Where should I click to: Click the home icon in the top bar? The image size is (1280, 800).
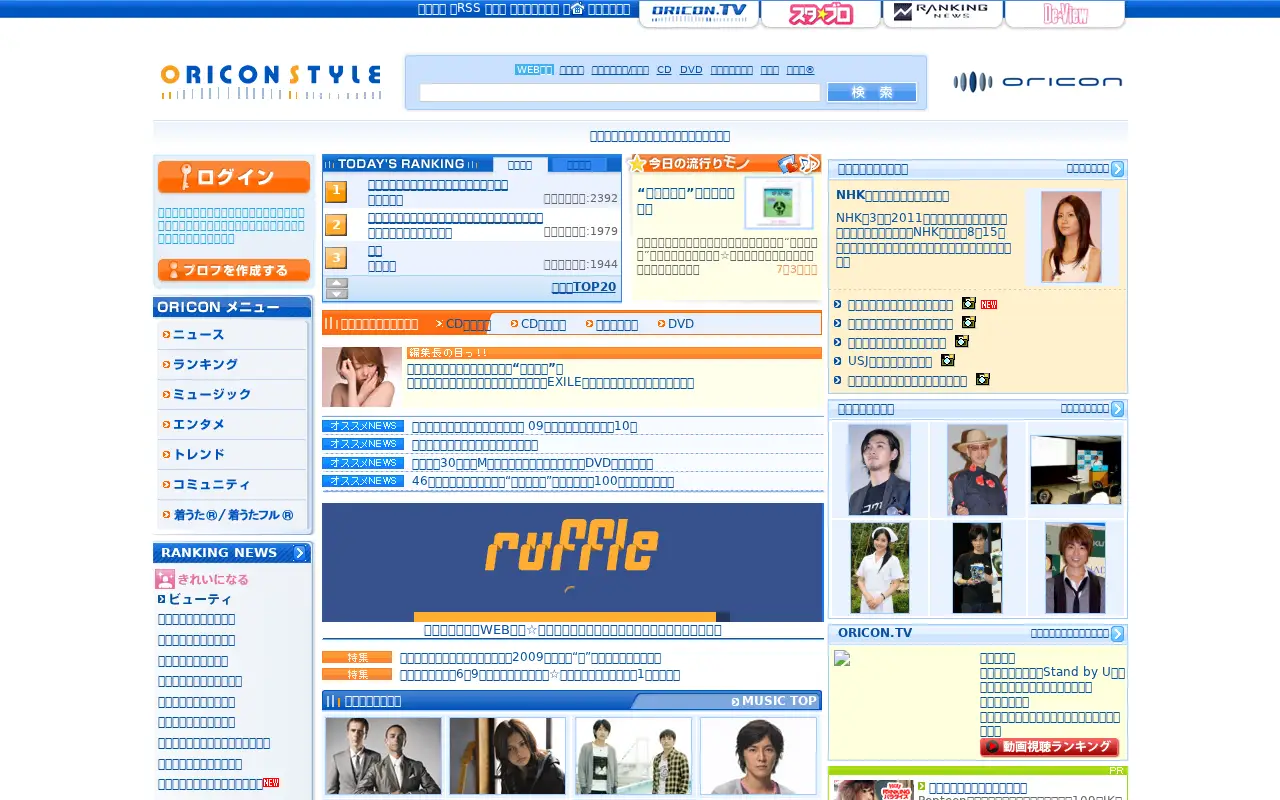pos(577,8)
